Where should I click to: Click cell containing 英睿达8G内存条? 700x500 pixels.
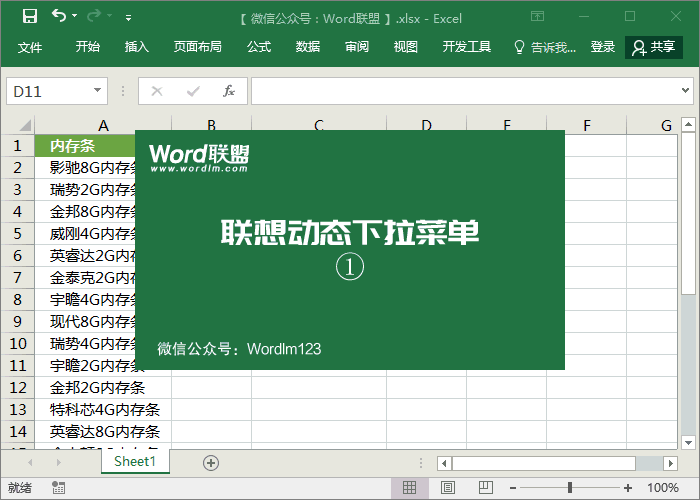click(103, 431)
